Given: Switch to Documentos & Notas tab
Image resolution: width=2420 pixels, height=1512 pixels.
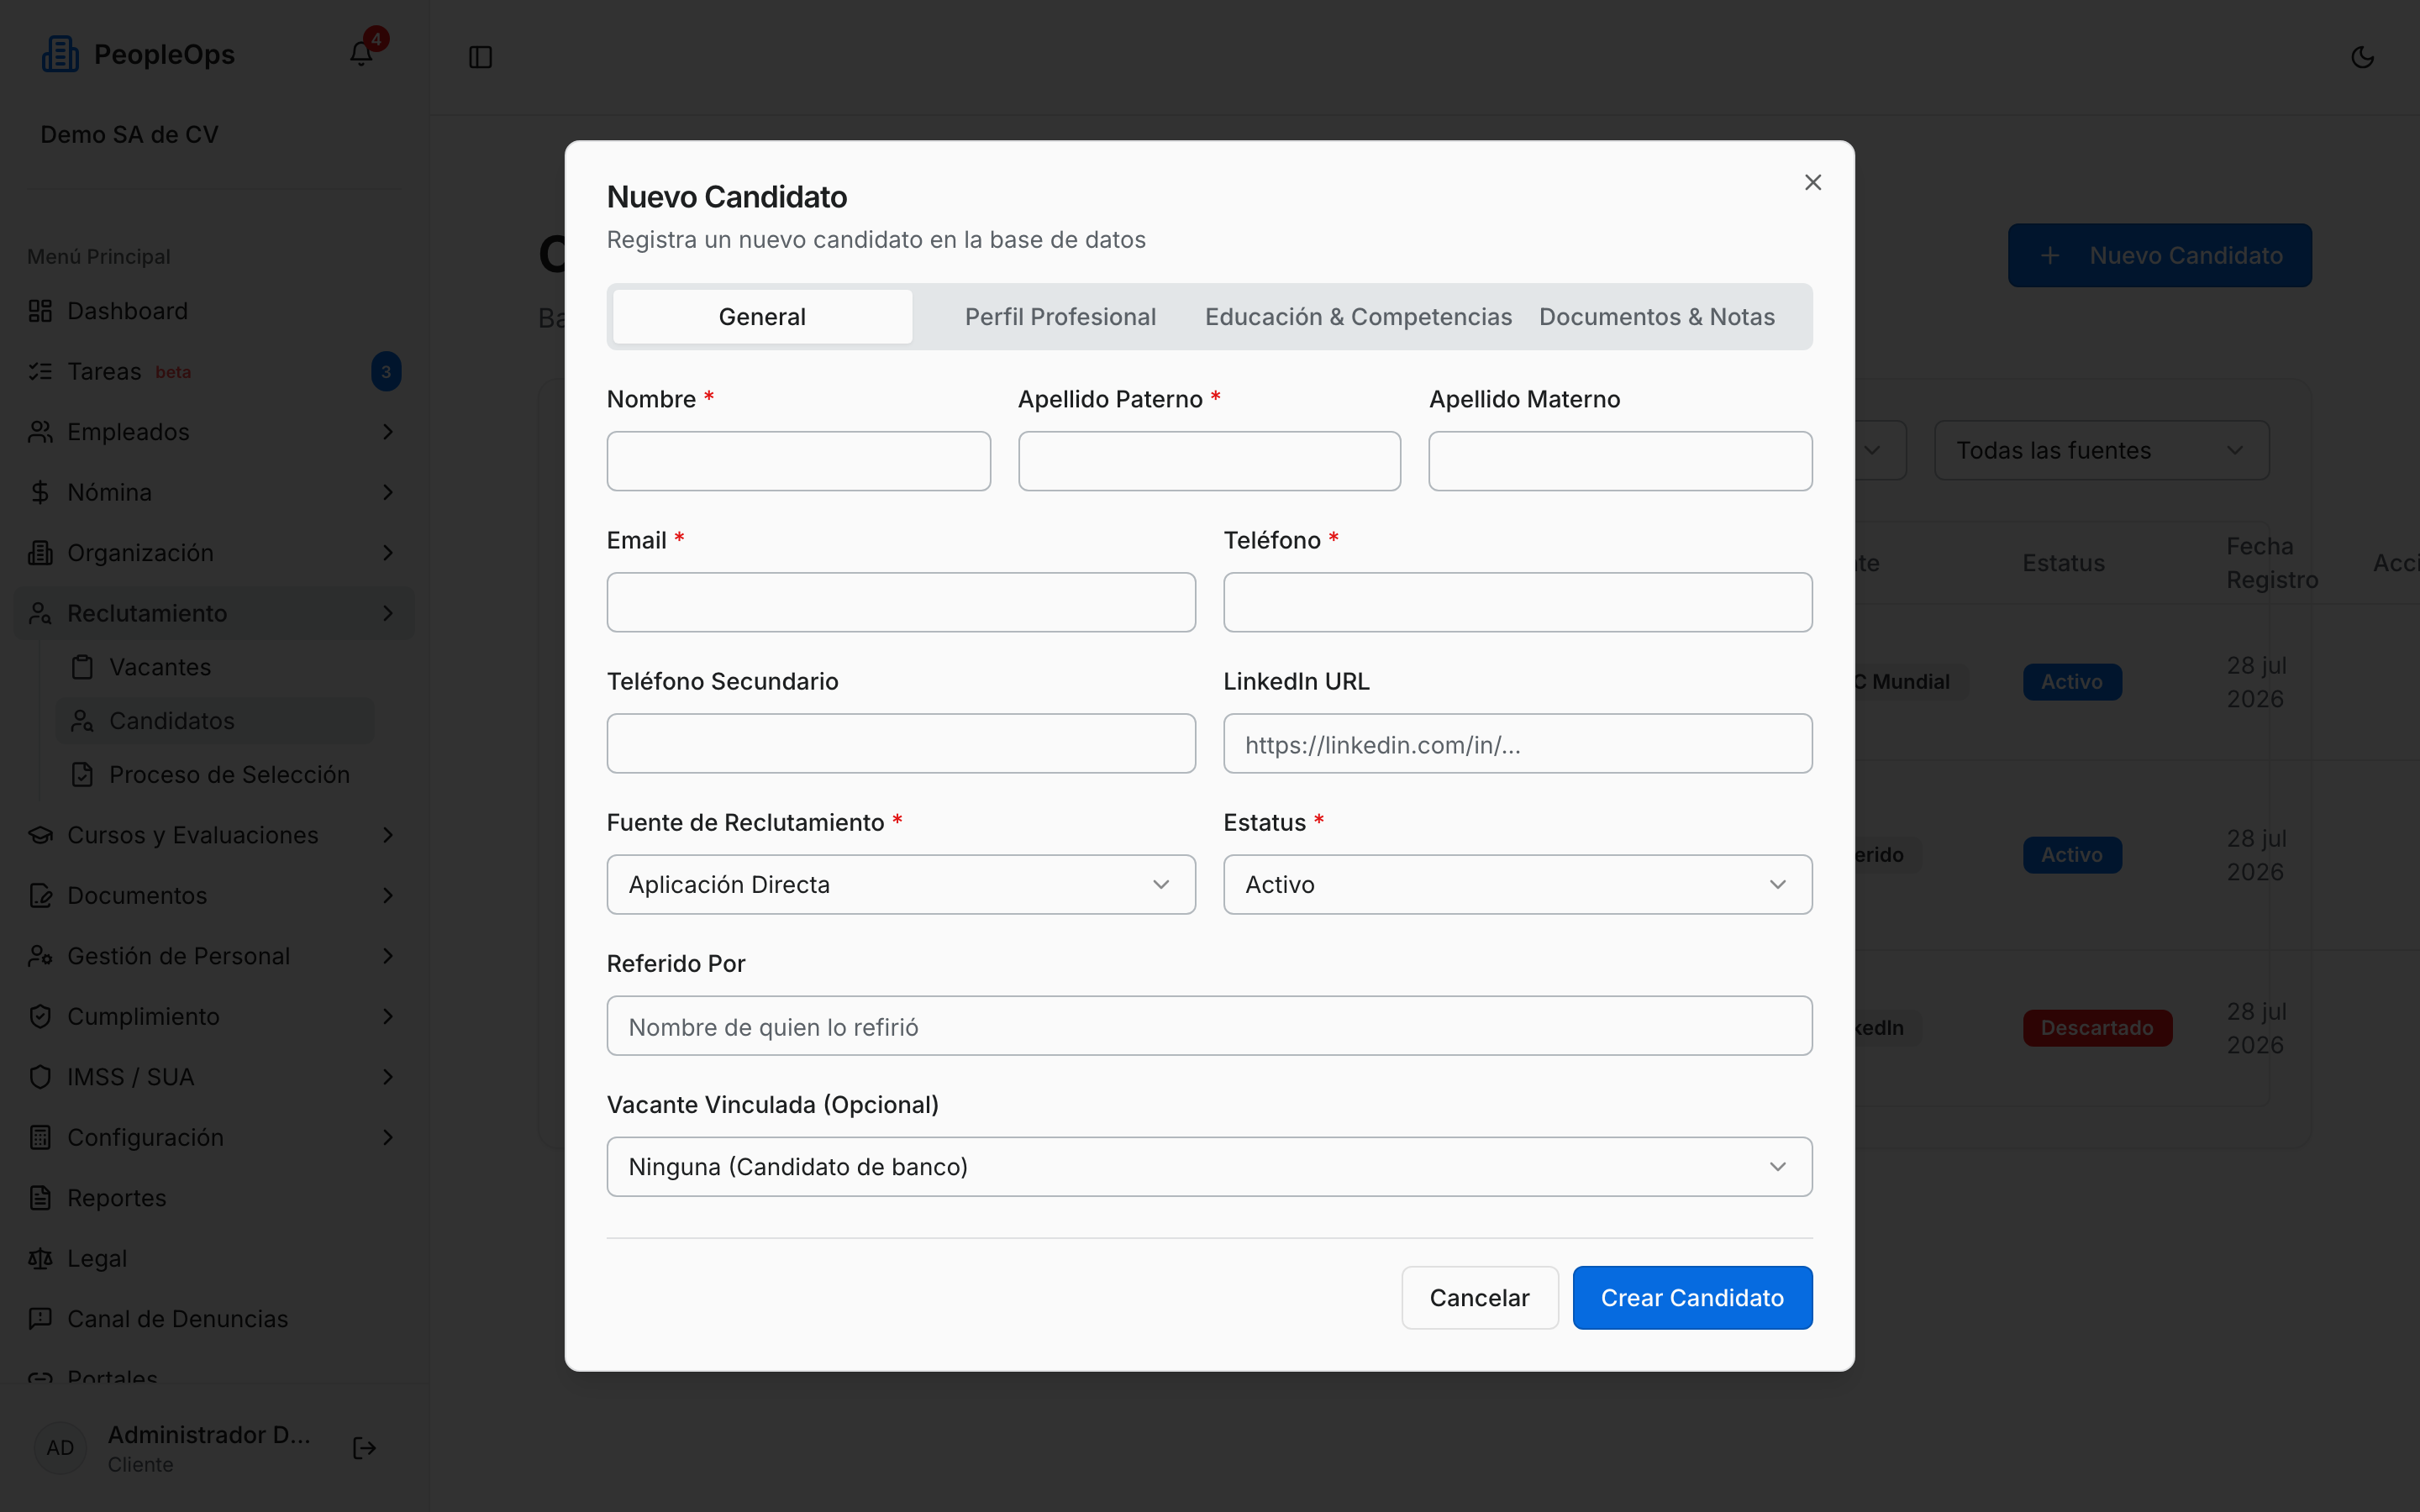Looking at the screenshot, I should coord(1656,317).
